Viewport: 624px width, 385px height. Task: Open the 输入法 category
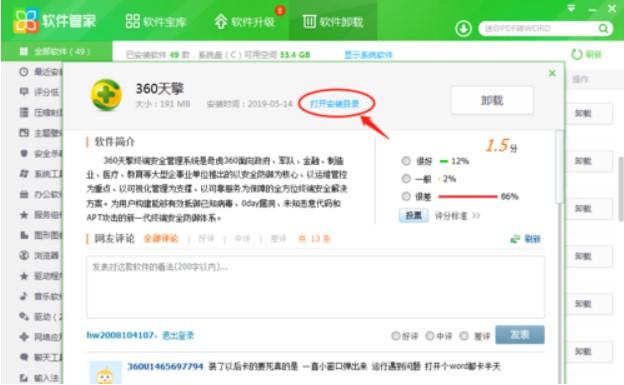tap(40, 377)
